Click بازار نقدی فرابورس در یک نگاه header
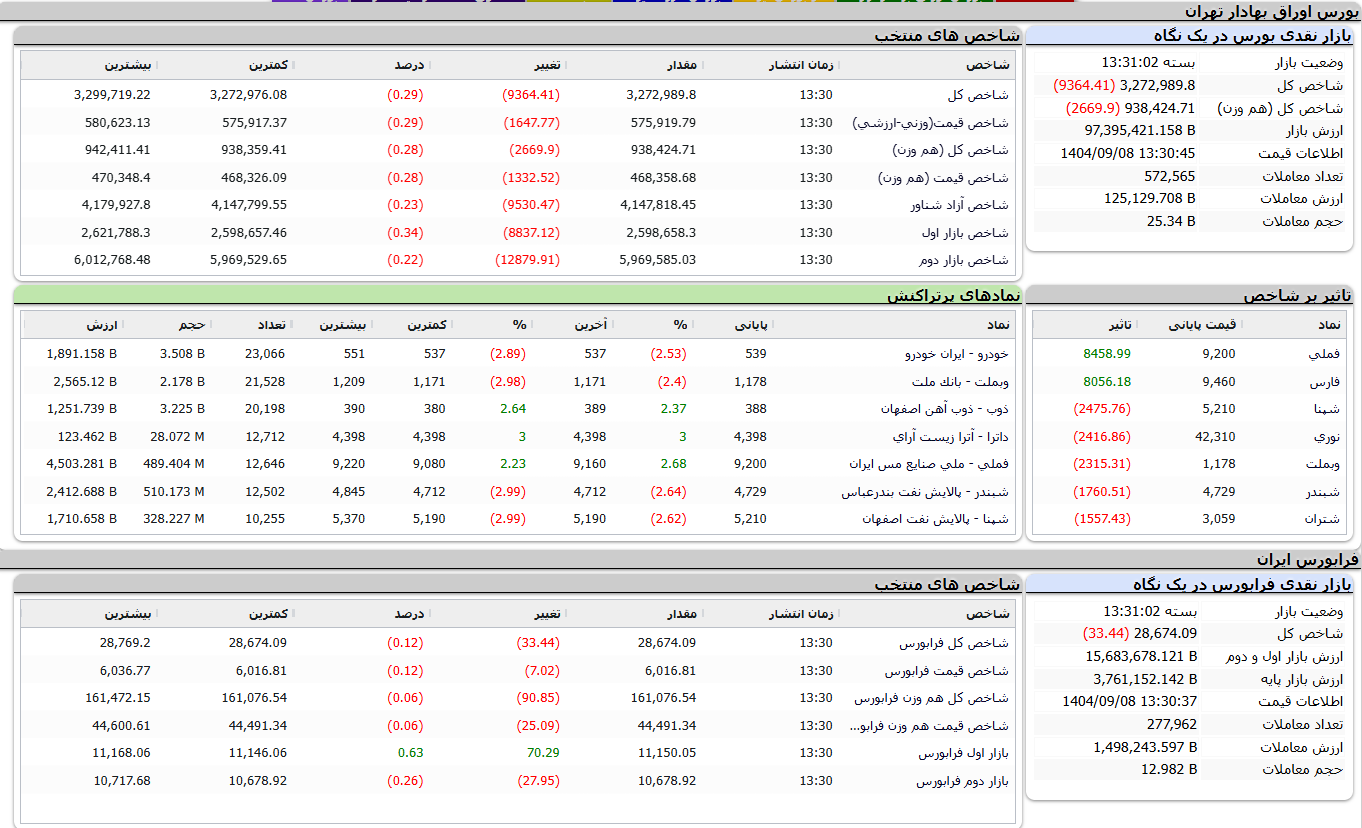The width and height of the screenshot is (1362, 828). click(x=1242, y=584)
